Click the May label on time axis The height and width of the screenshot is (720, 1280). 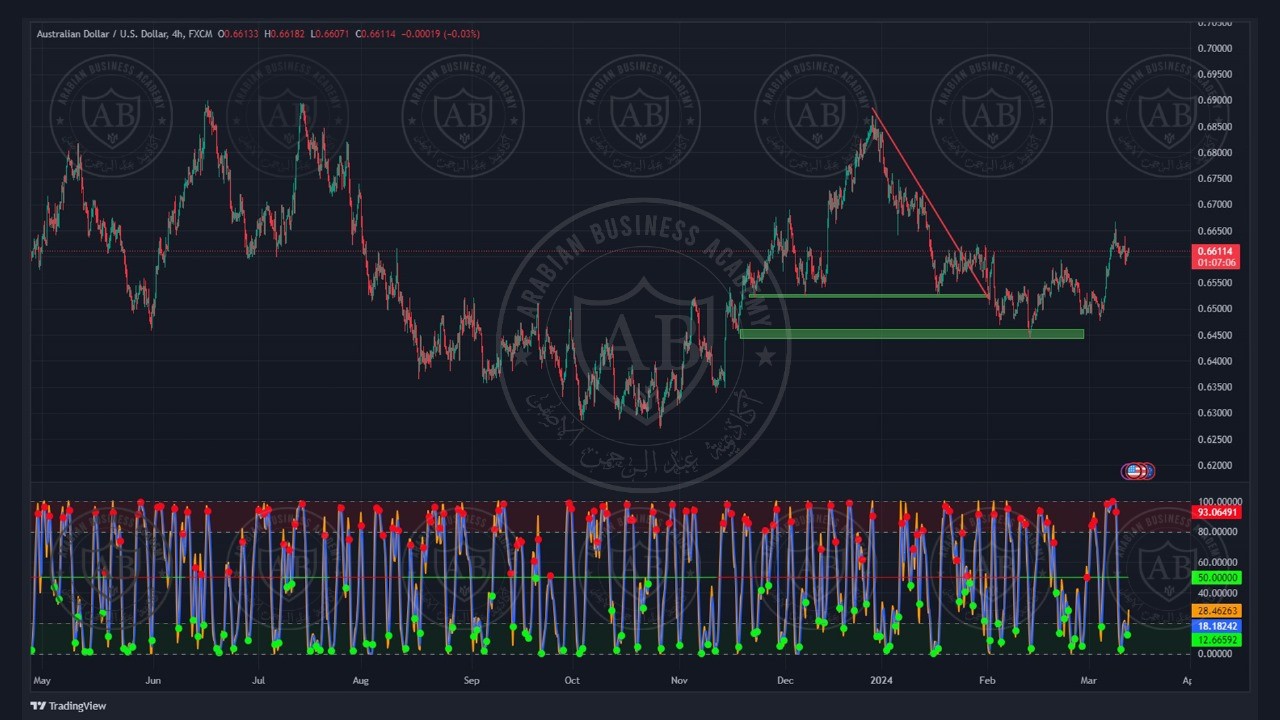(x=42, y=681)
